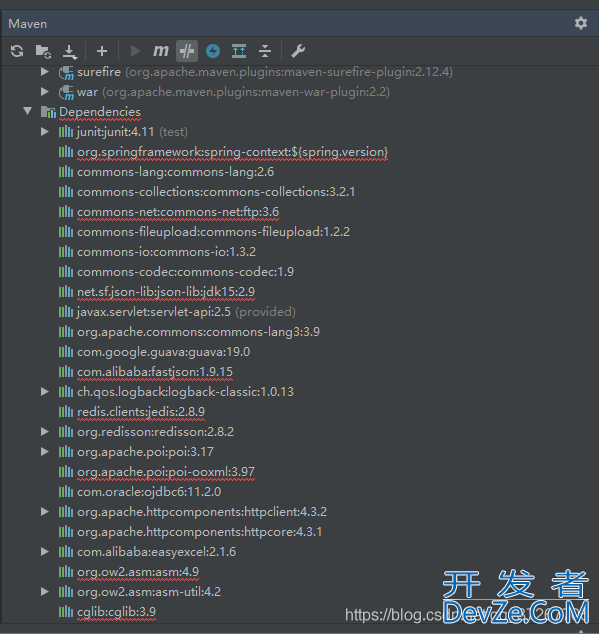
Task: Expand org.apache.poi:poi:3.17 dependency
Action: point(45,452)
